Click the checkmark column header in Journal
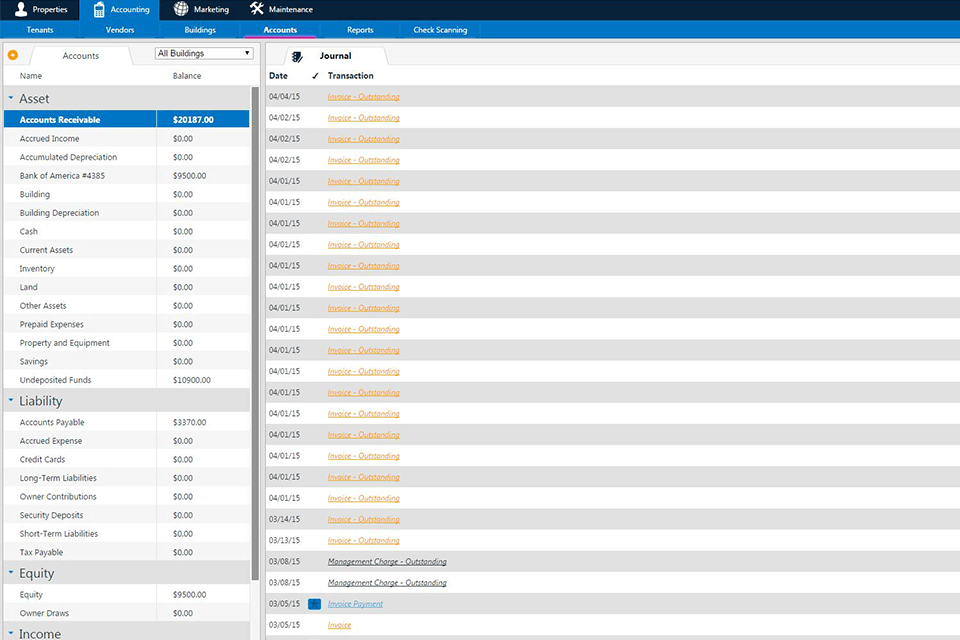The height and width of the screenshot is (640, 960). point(317,75)
